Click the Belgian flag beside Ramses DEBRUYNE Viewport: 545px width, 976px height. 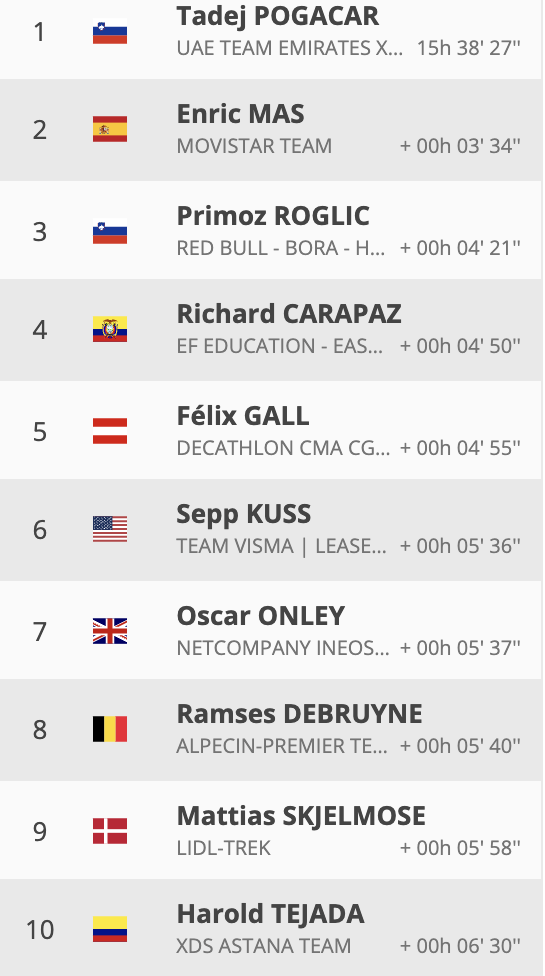pyautogui.click(x=109, y=729)
